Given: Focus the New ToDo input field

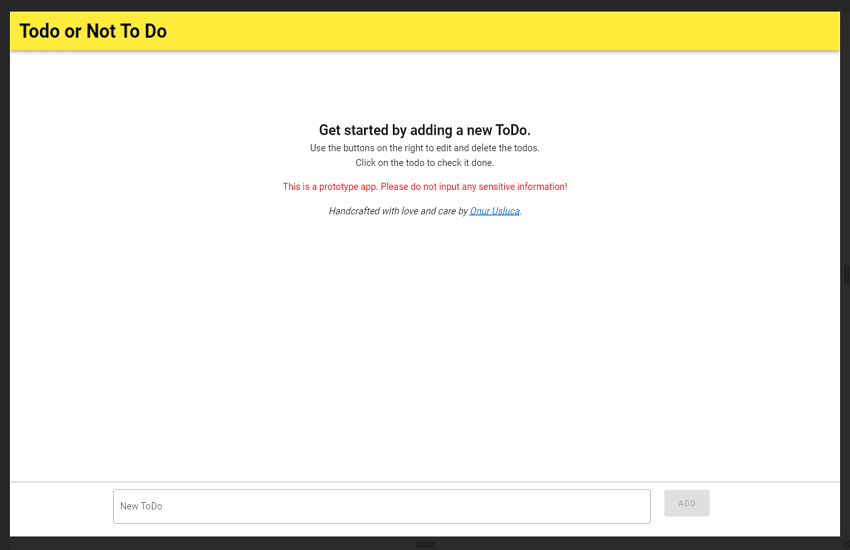Looking at the screenshot, I should (x=381, y=506).
